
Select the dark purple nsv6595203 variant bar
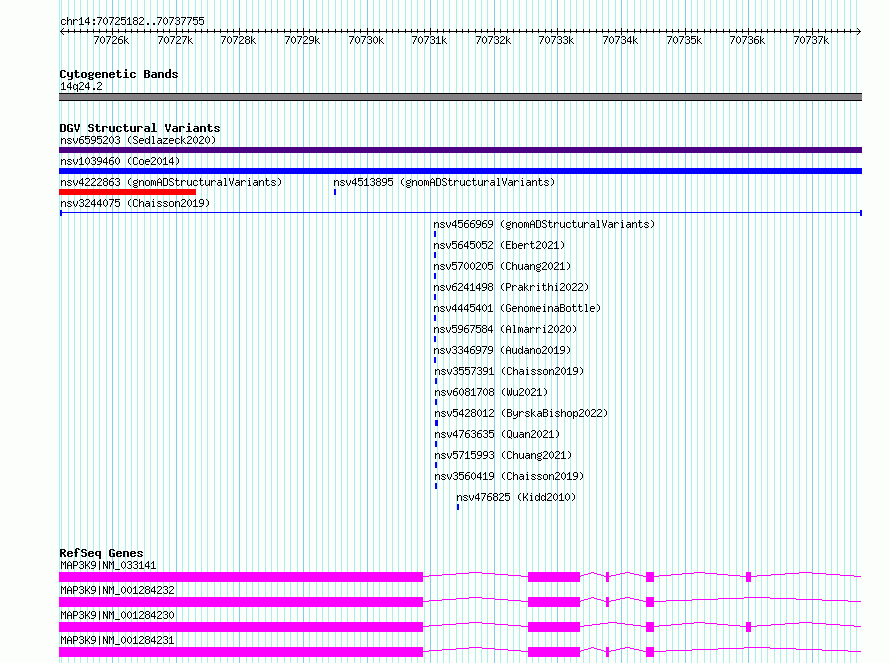(x=460, y=150)
